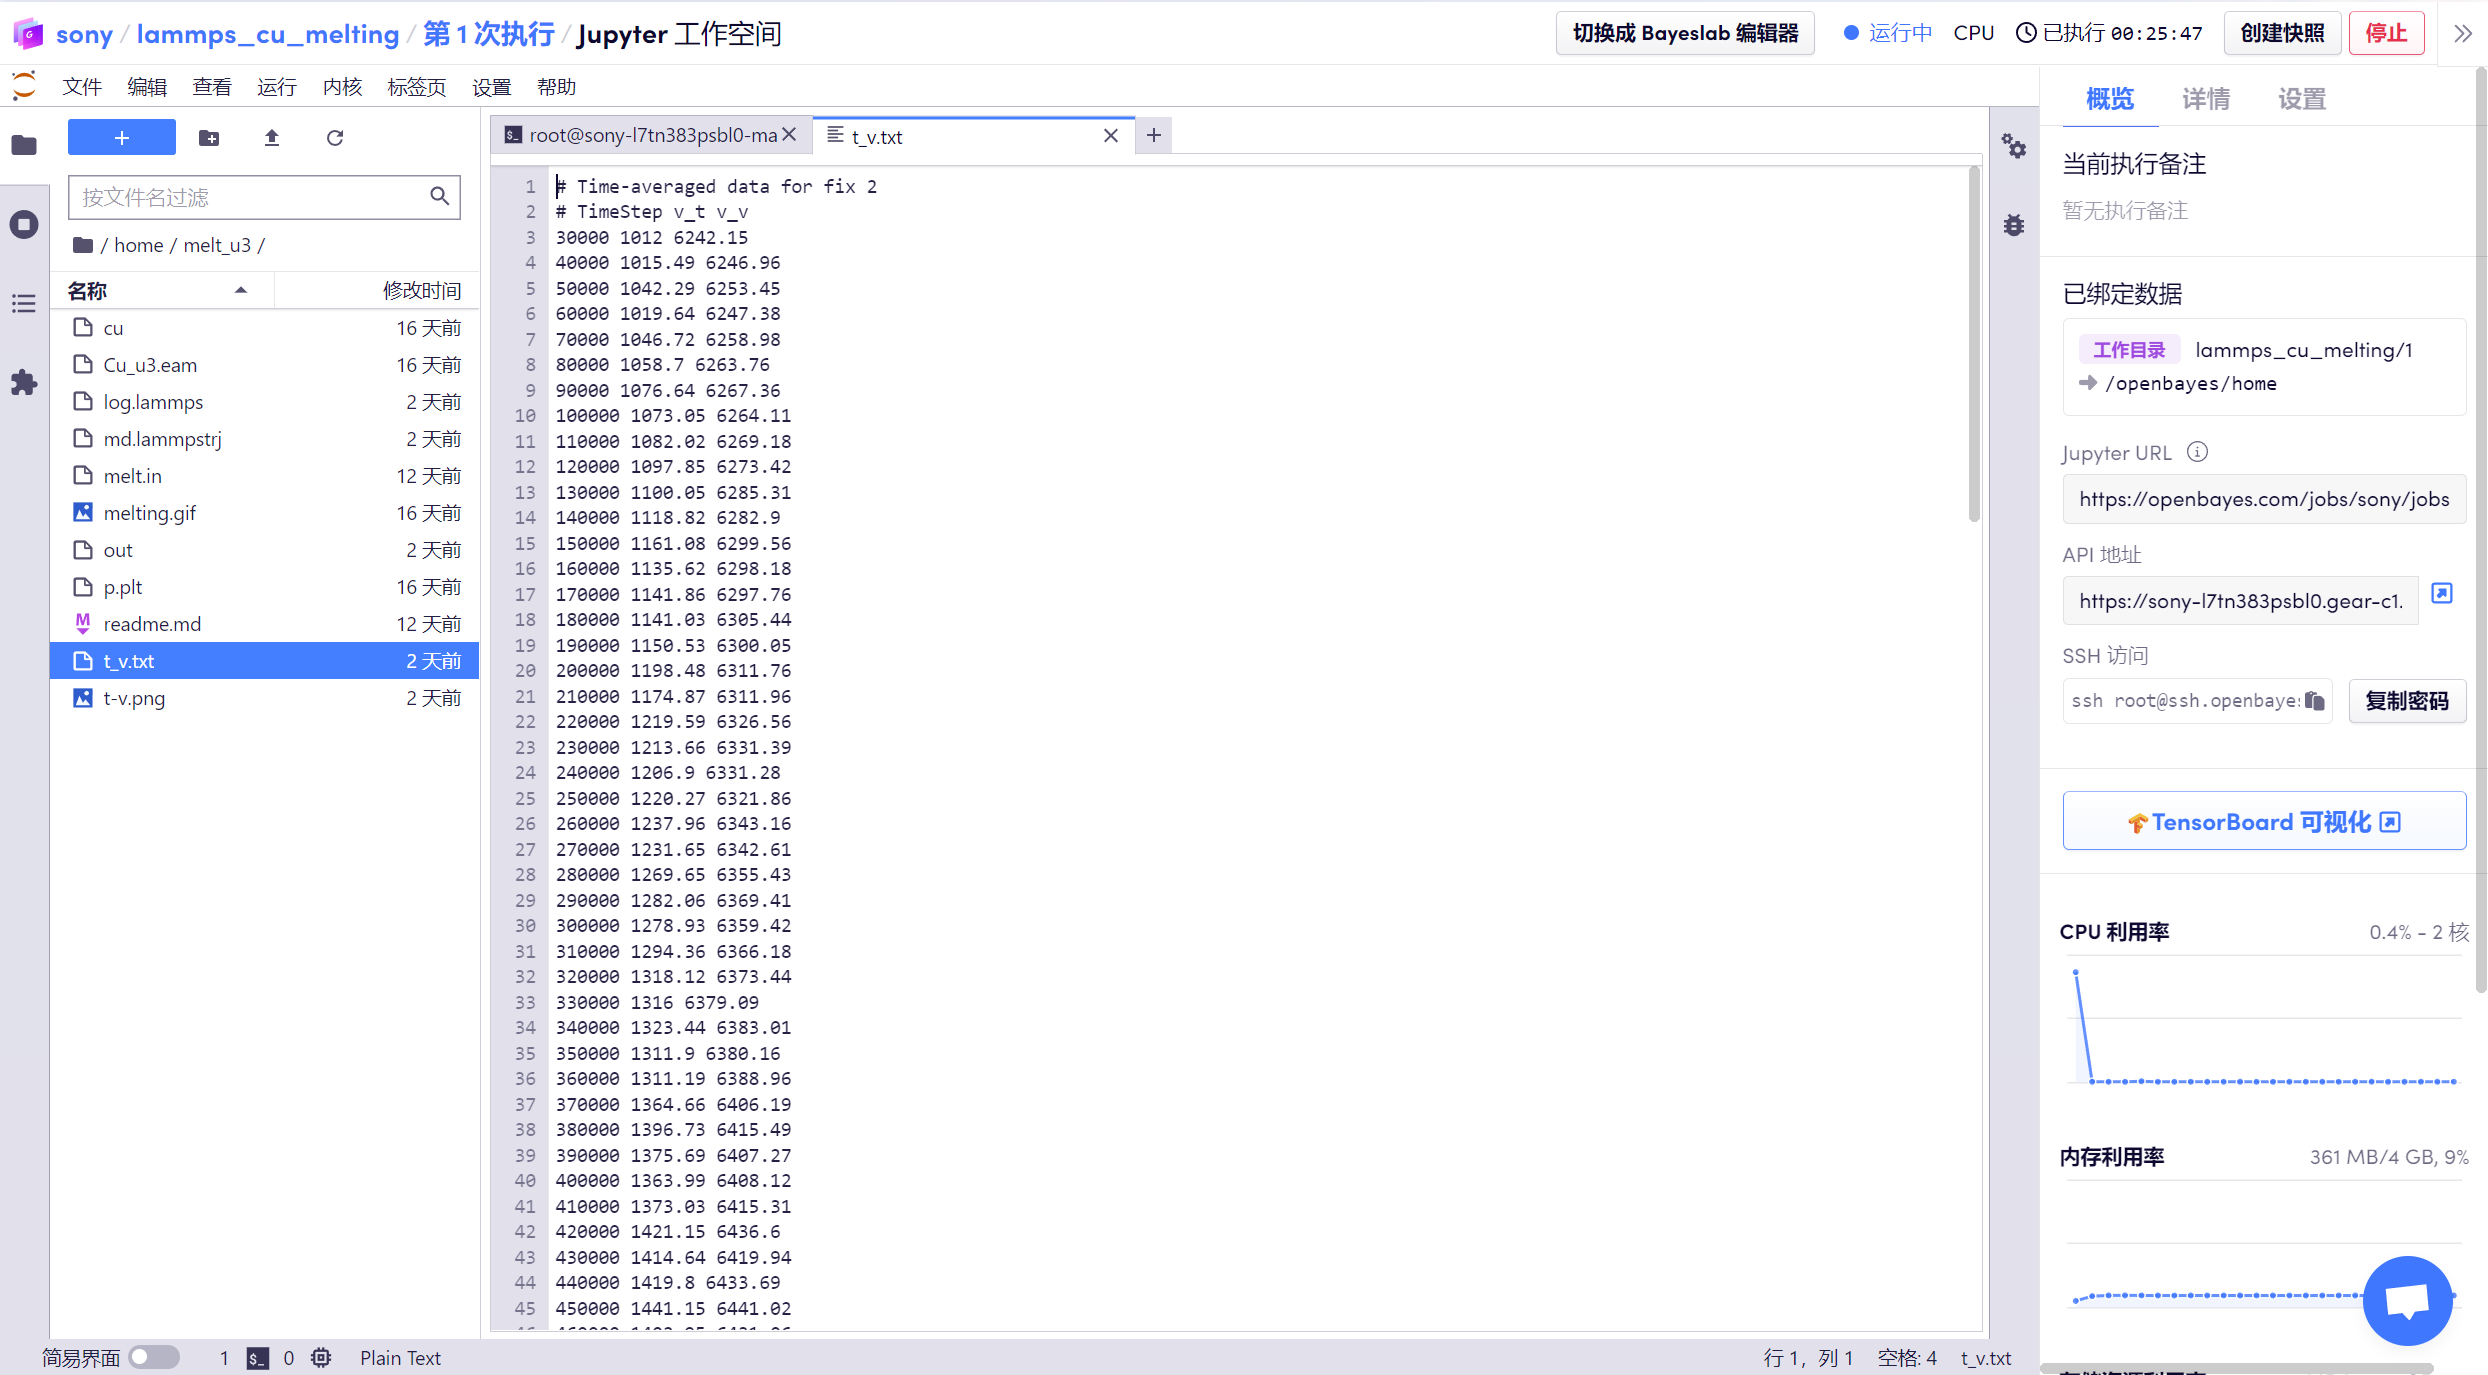The width and height of the screenshot is (2488, 1375).
Task: Sort files by 名称 column arrow
Action: 241,291
